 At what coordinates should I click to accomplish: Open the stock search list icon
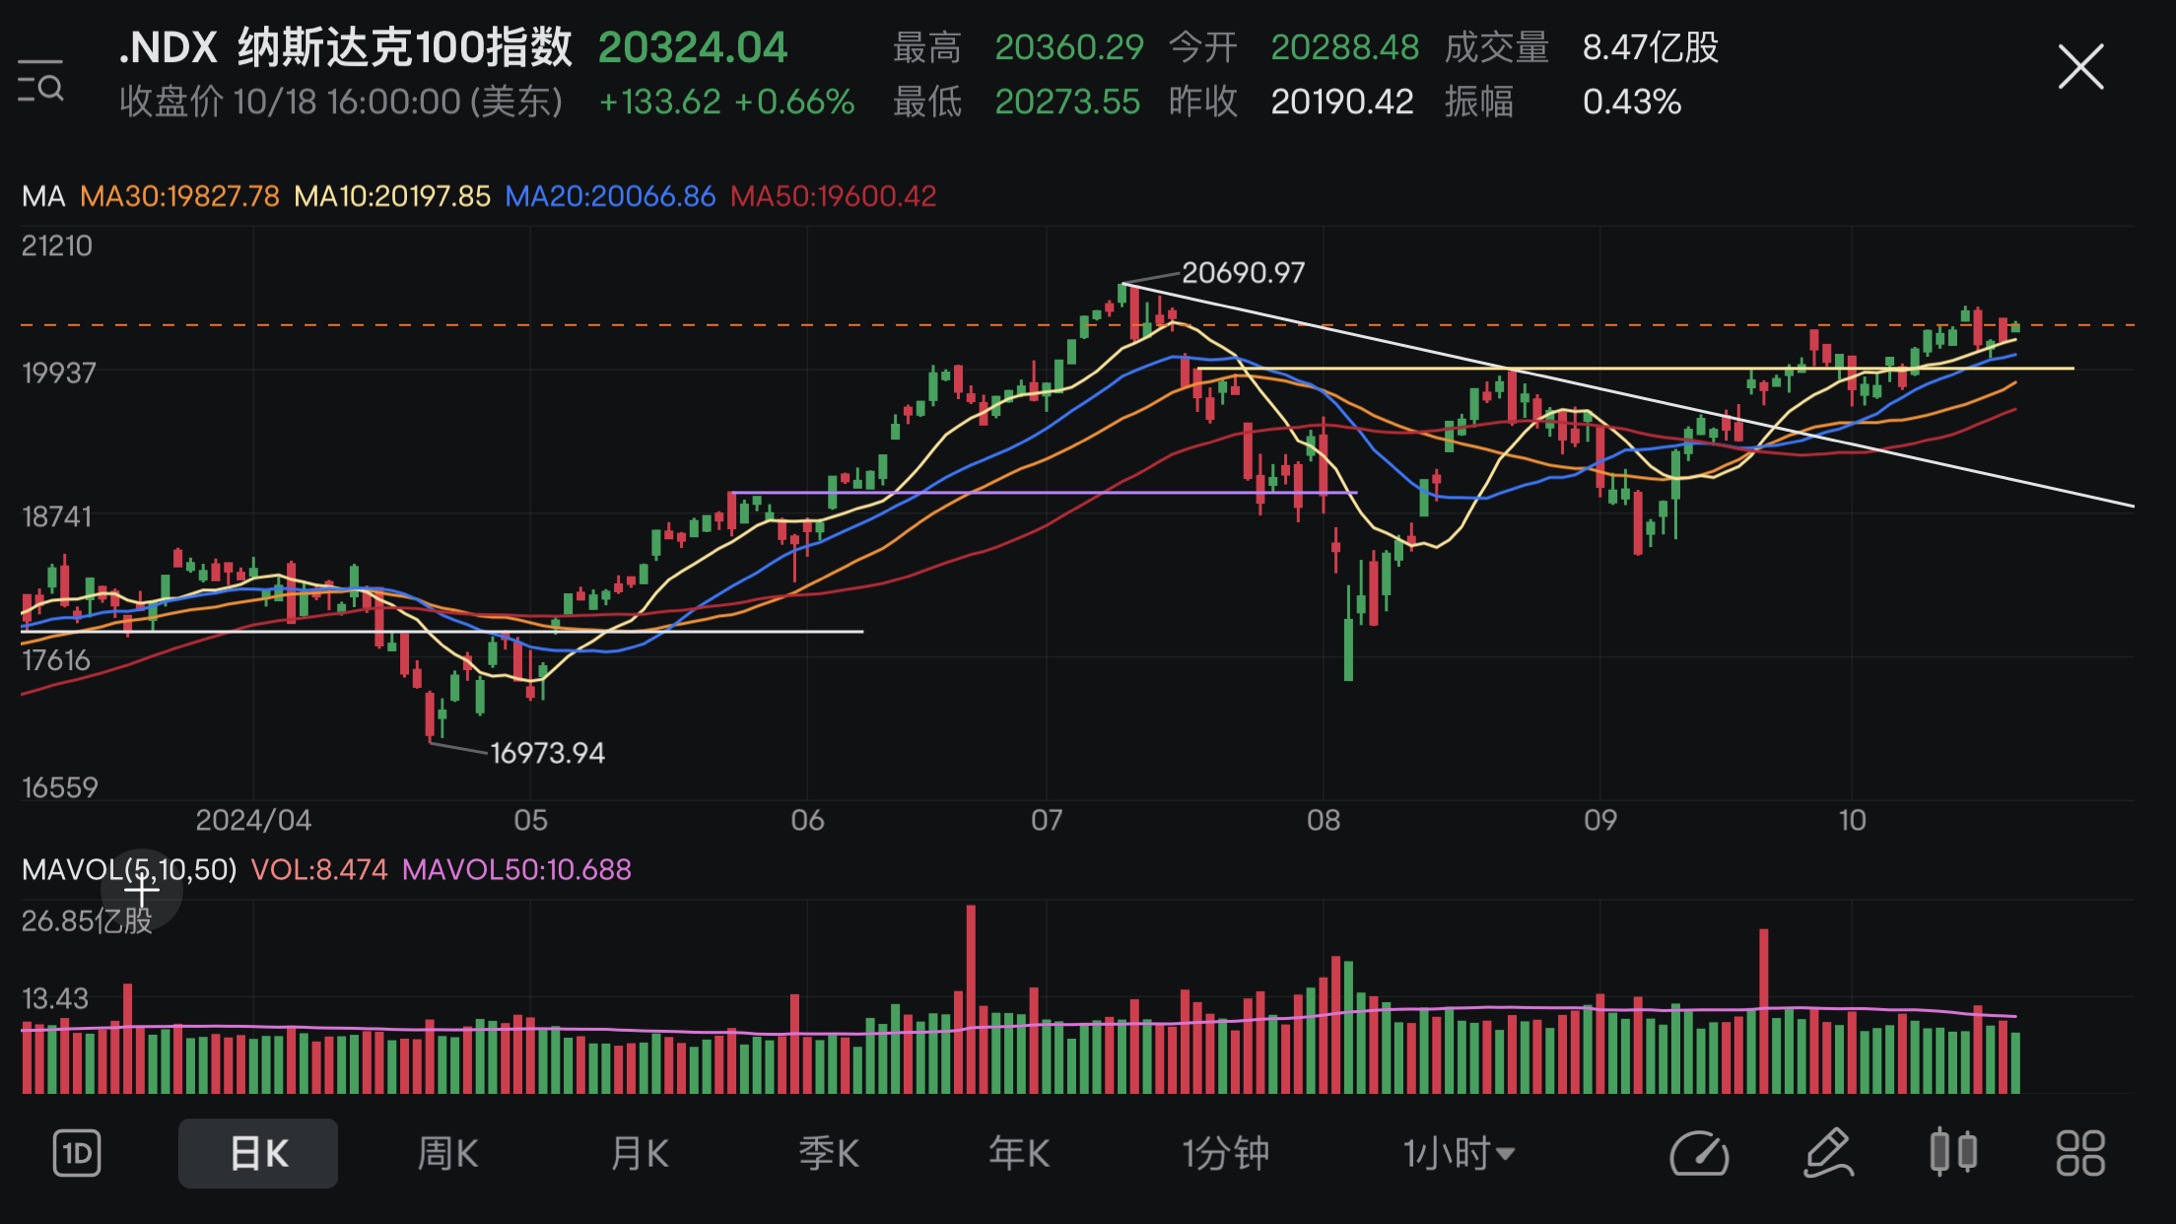click(x=41, y=80)
